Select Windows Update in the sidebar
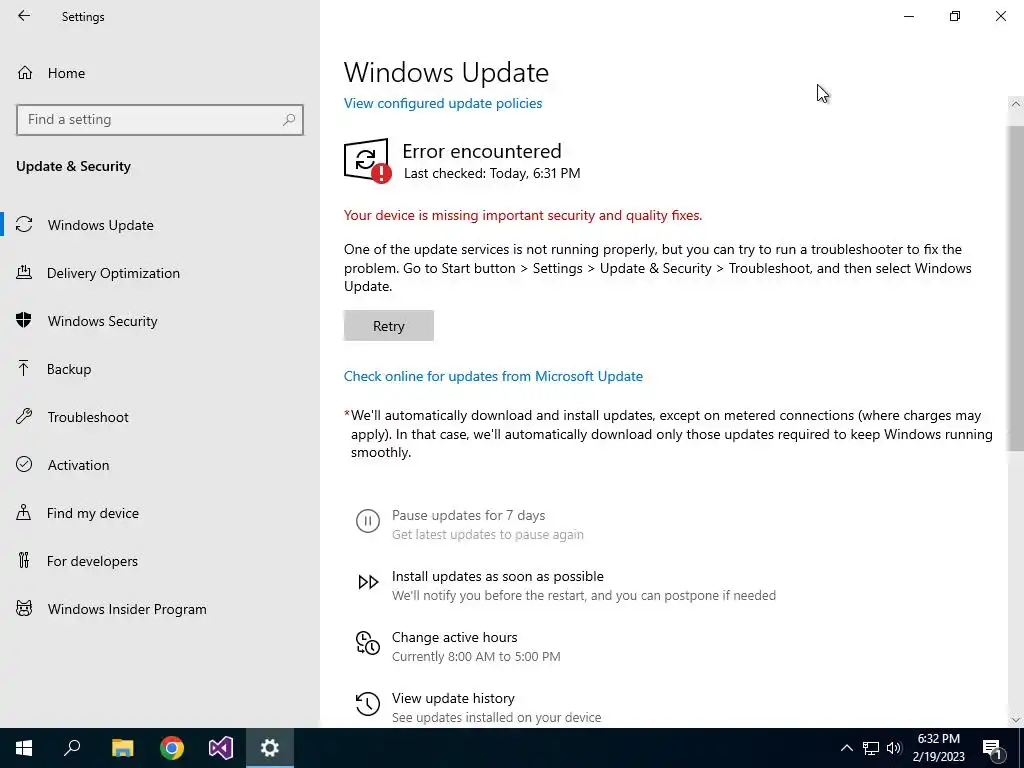Screen dimensions: 1024x768 pyautogui.click(x=160, y=225)
